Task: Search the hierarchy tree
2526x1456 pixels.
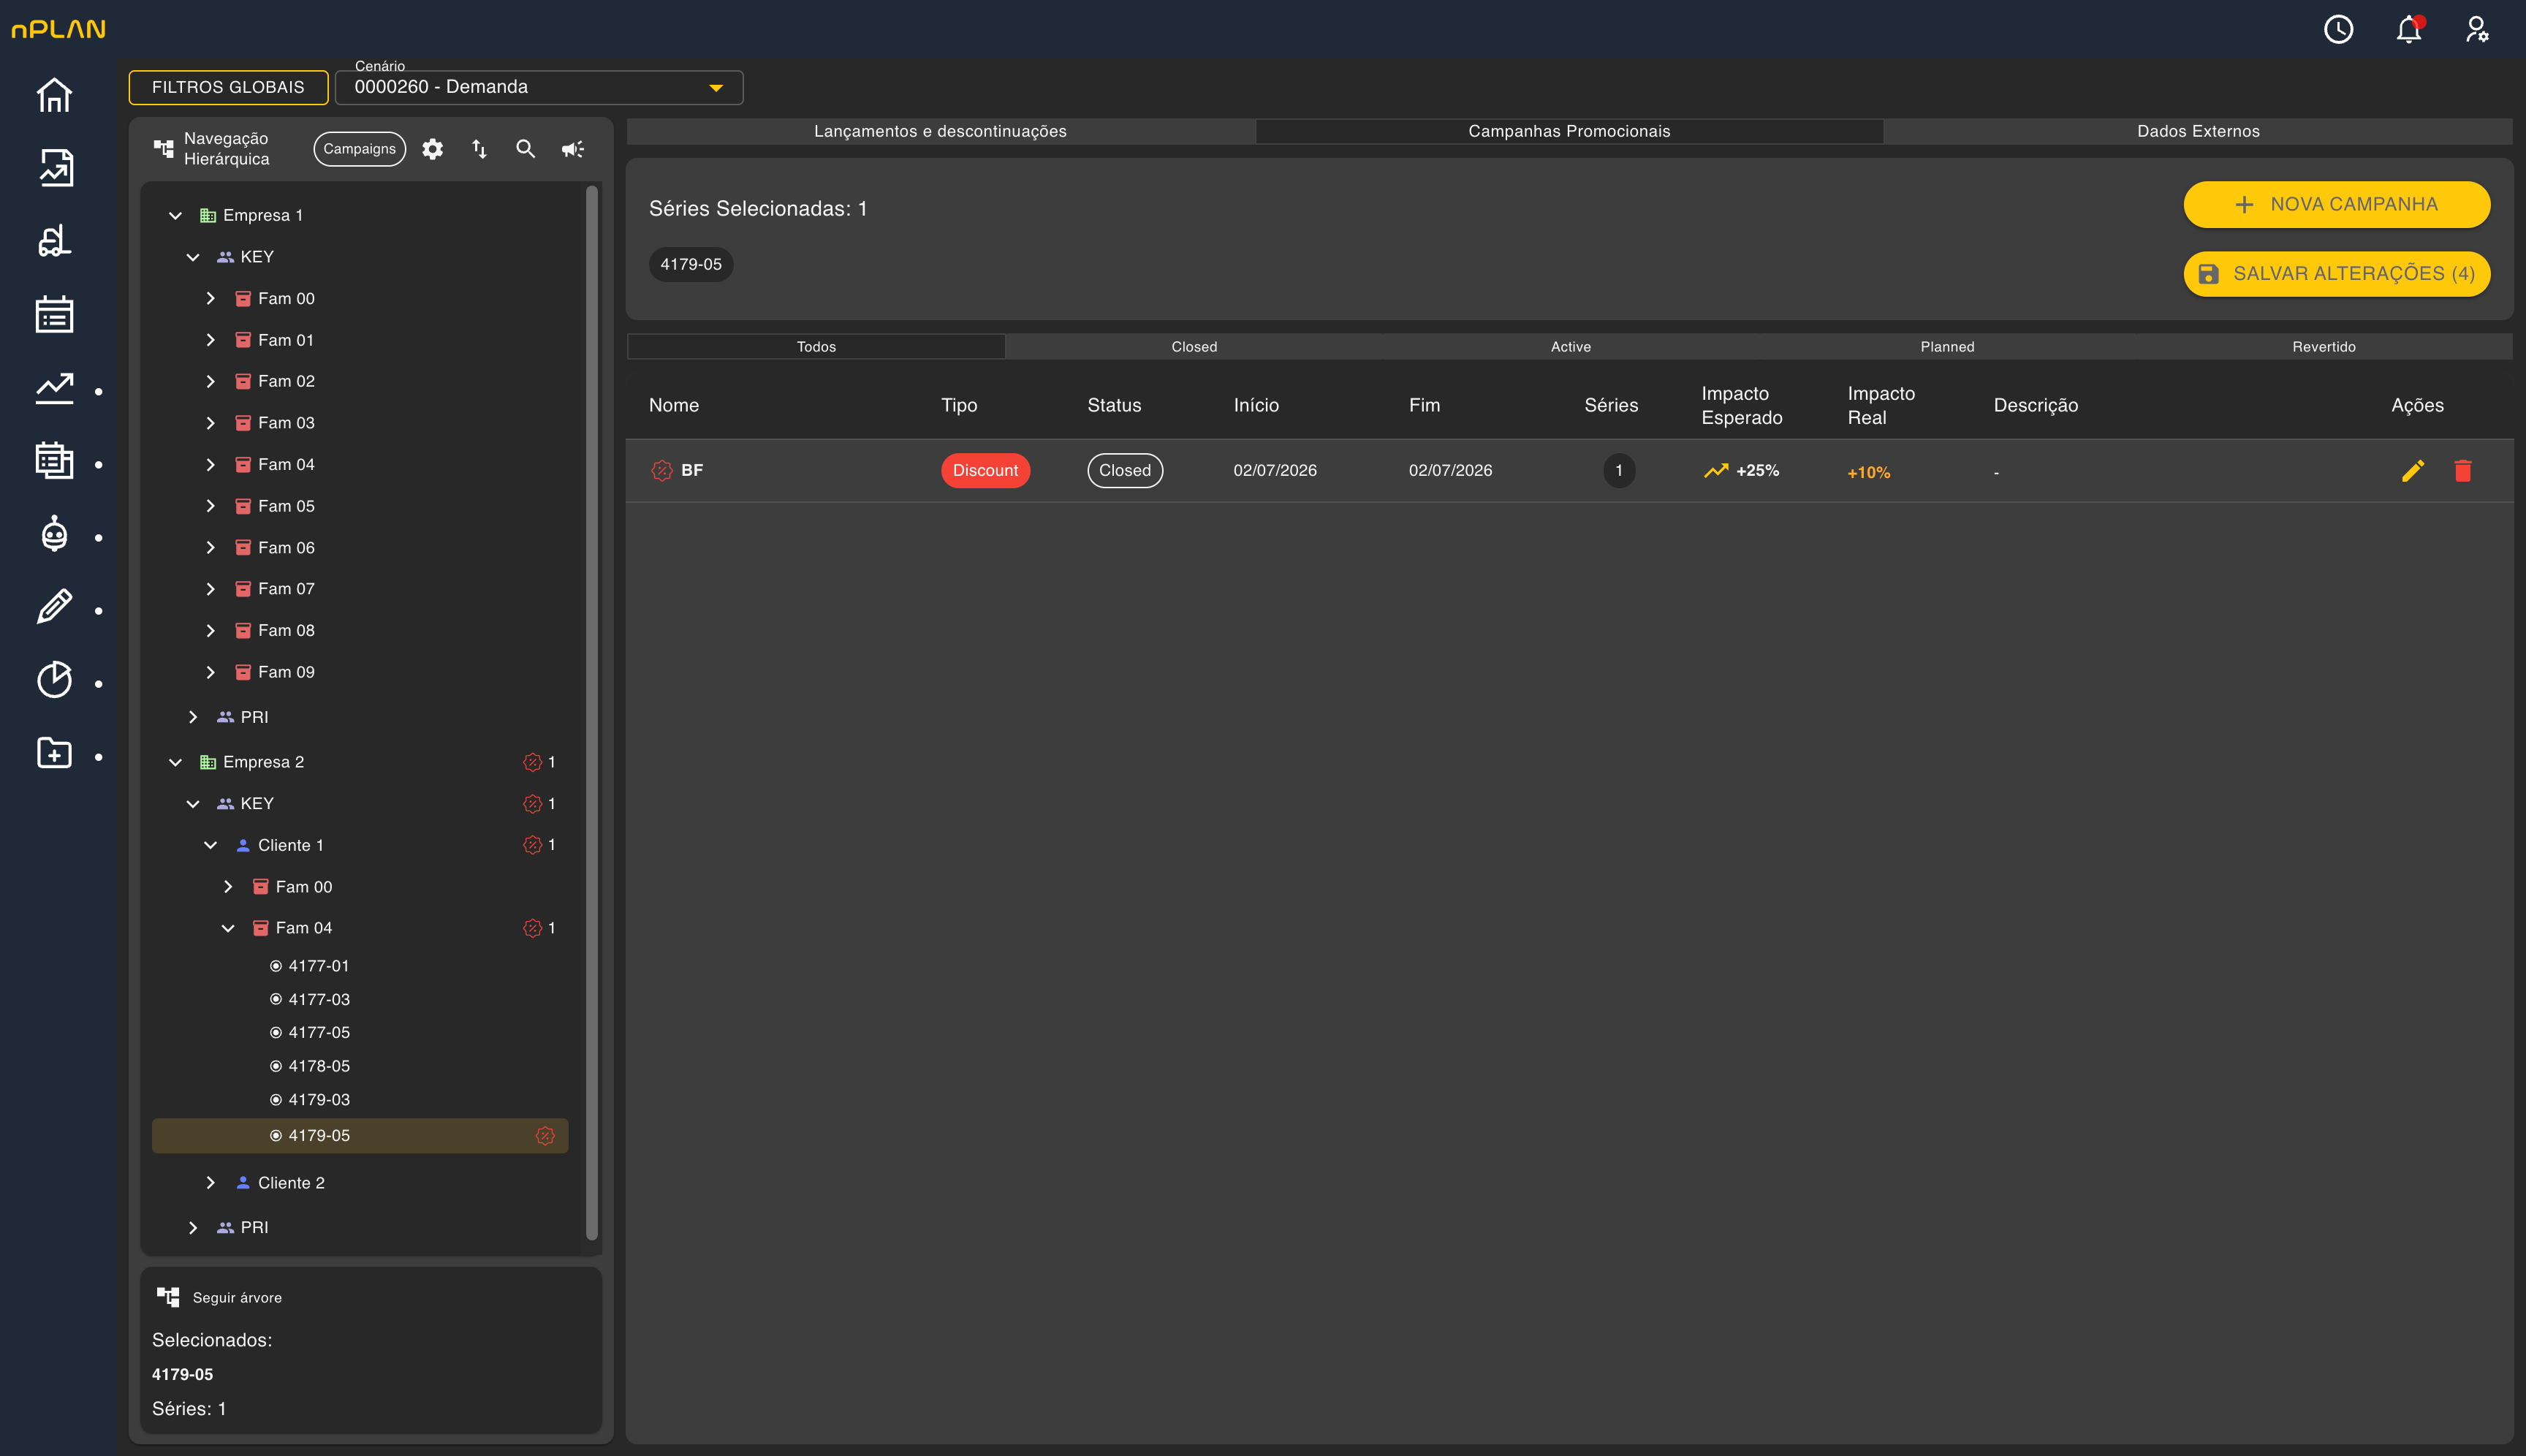Action: tap(525, 149)
